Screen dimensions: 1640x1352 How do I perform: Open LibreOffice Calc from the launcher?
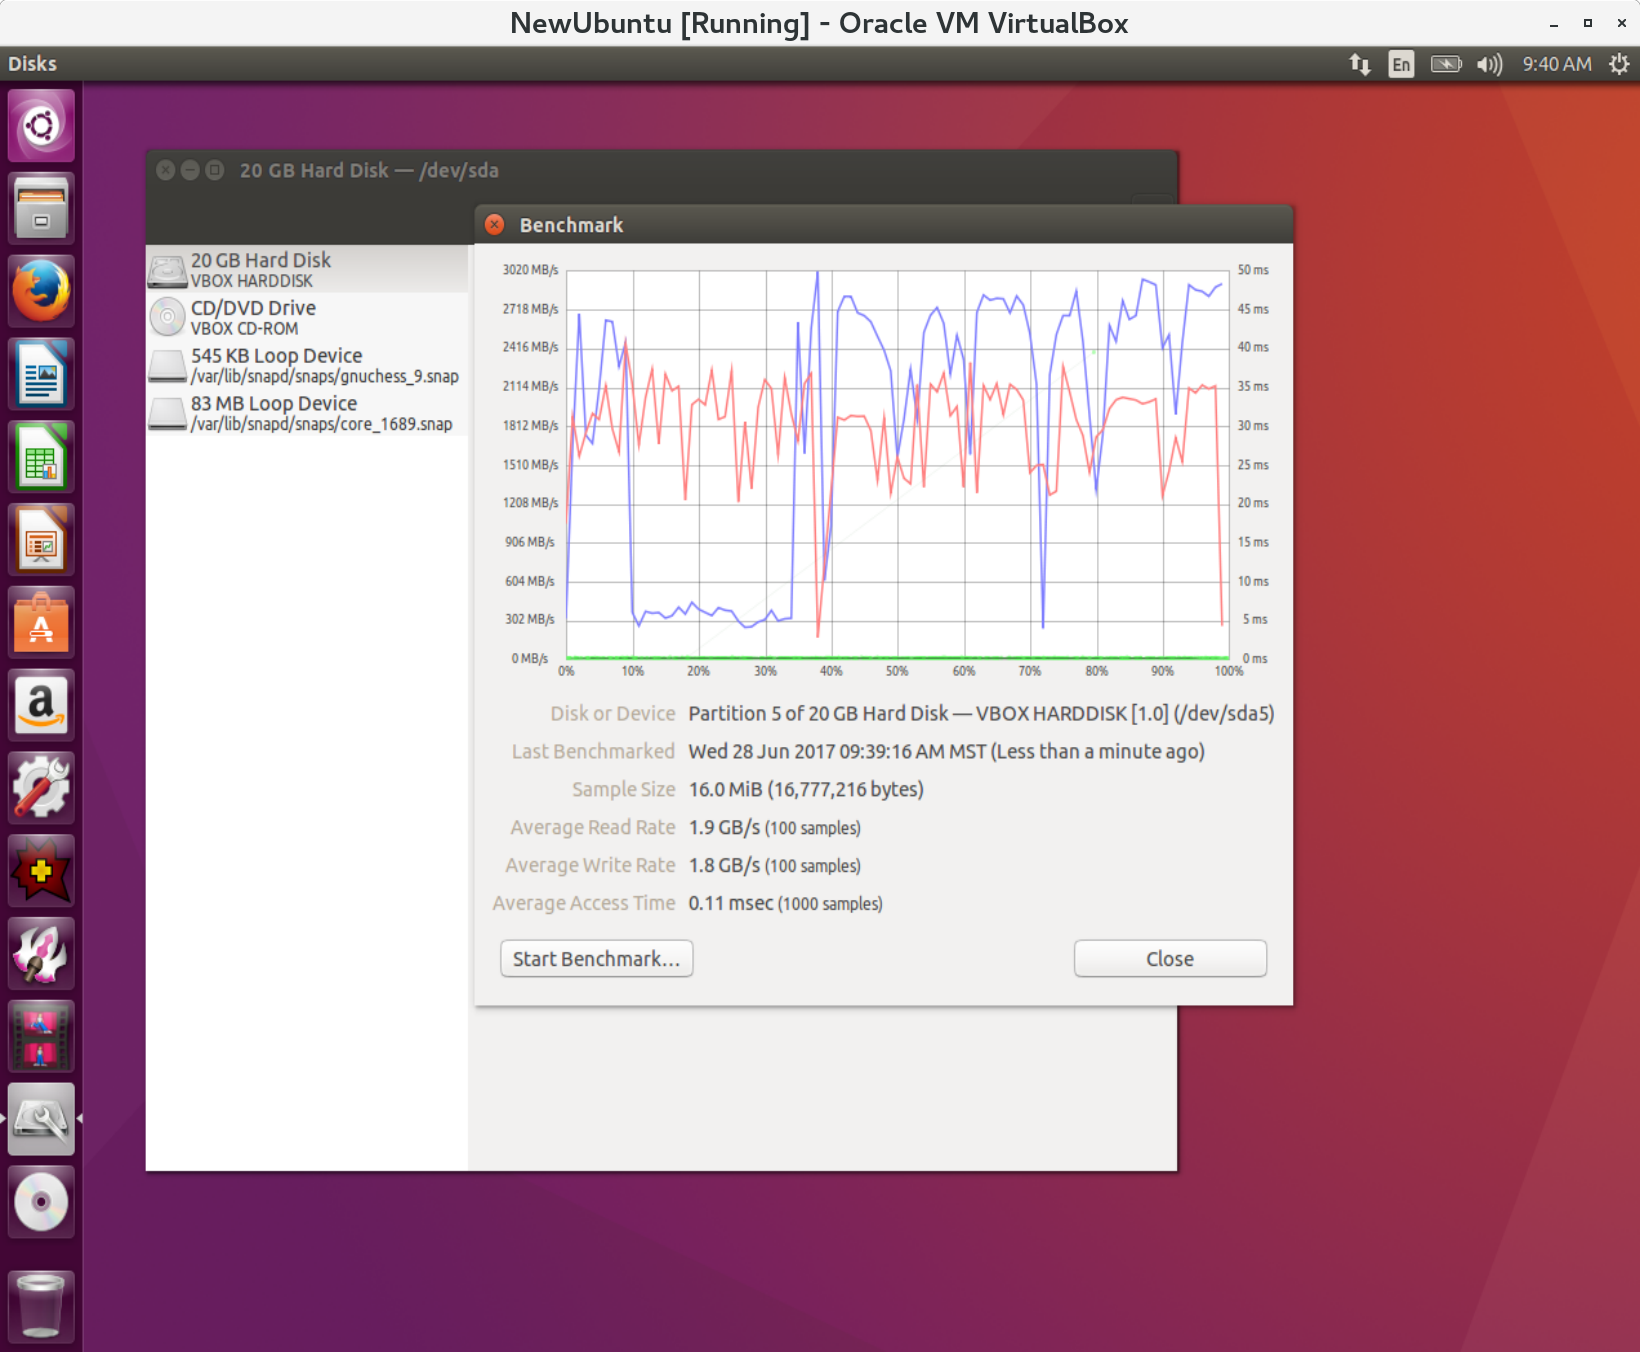pos(41,458)
